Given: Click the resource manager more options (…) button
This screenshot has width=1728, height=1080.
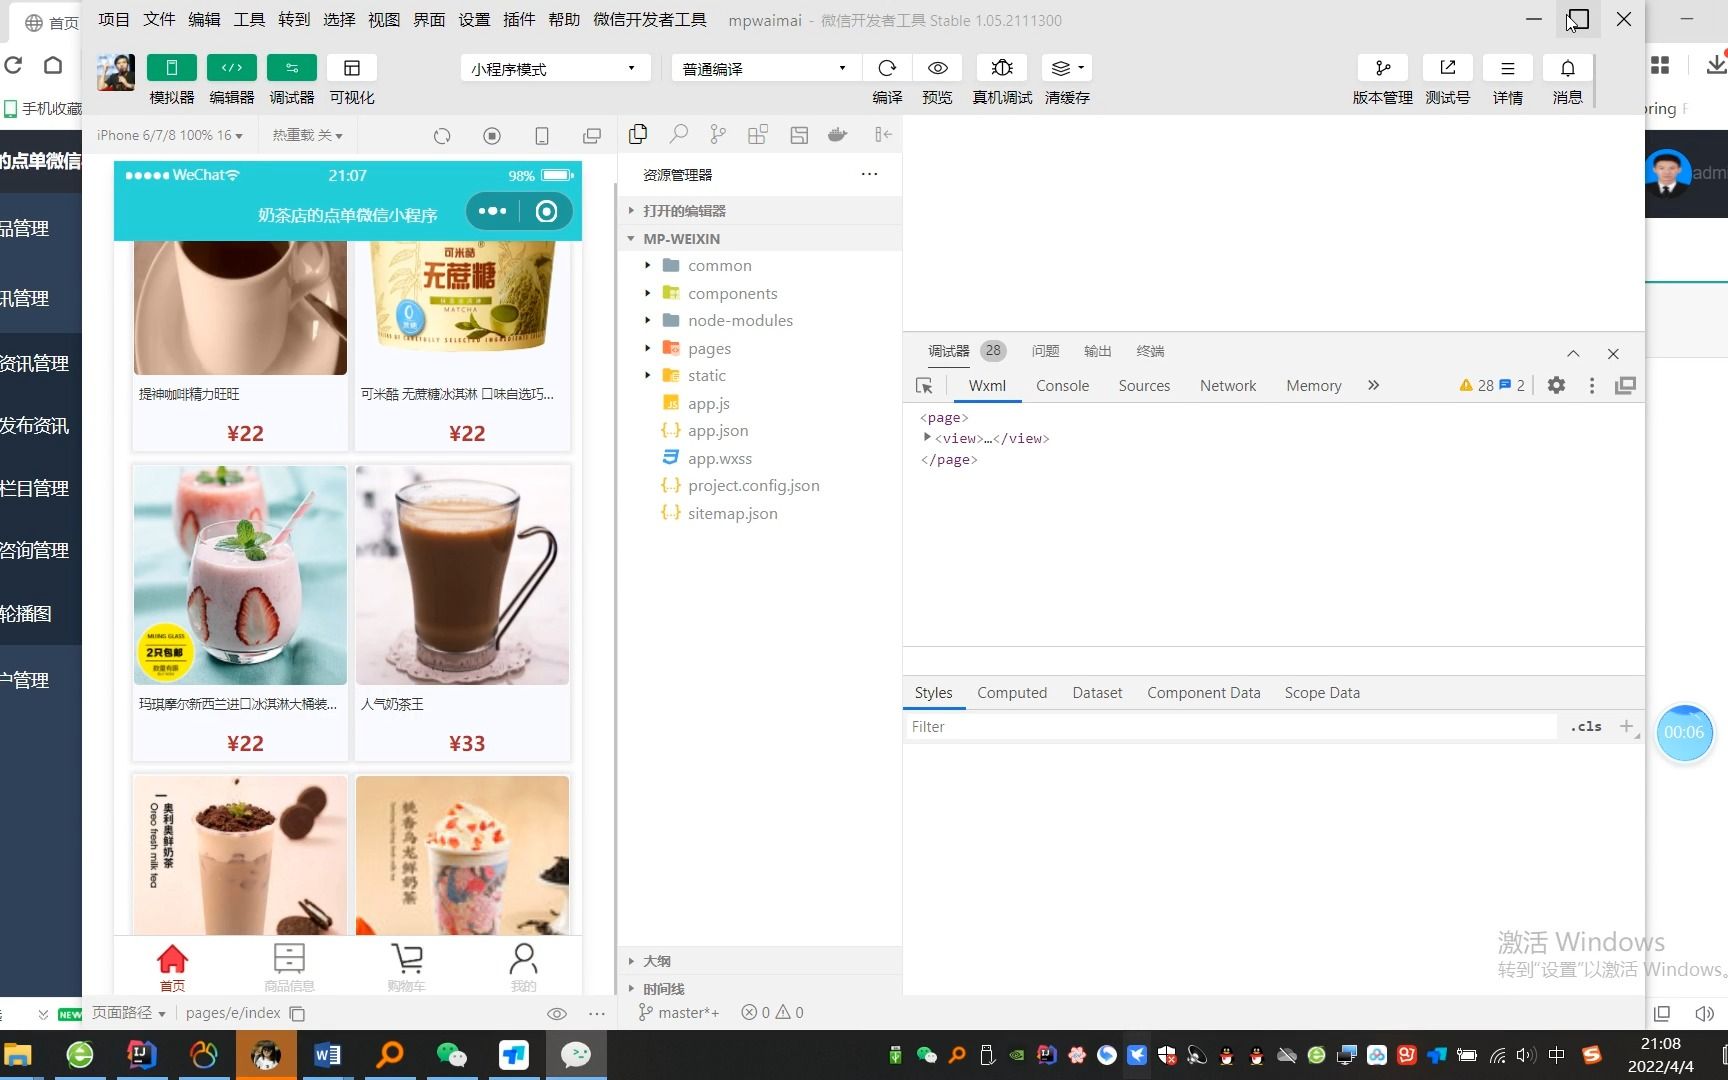Looking at the screenshot, I should [869, 174].
